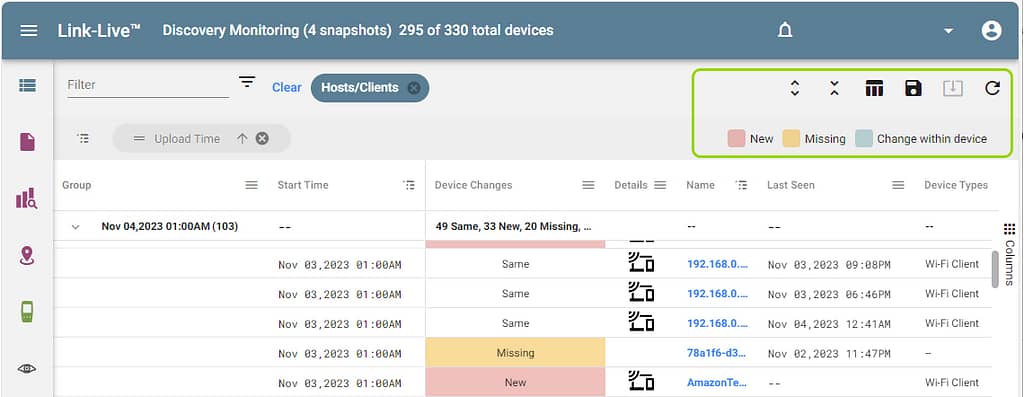Open the header dropdown arrow near the profile
The width and height of the screenshot is (1024, 397).
click(x=948, y=31)
